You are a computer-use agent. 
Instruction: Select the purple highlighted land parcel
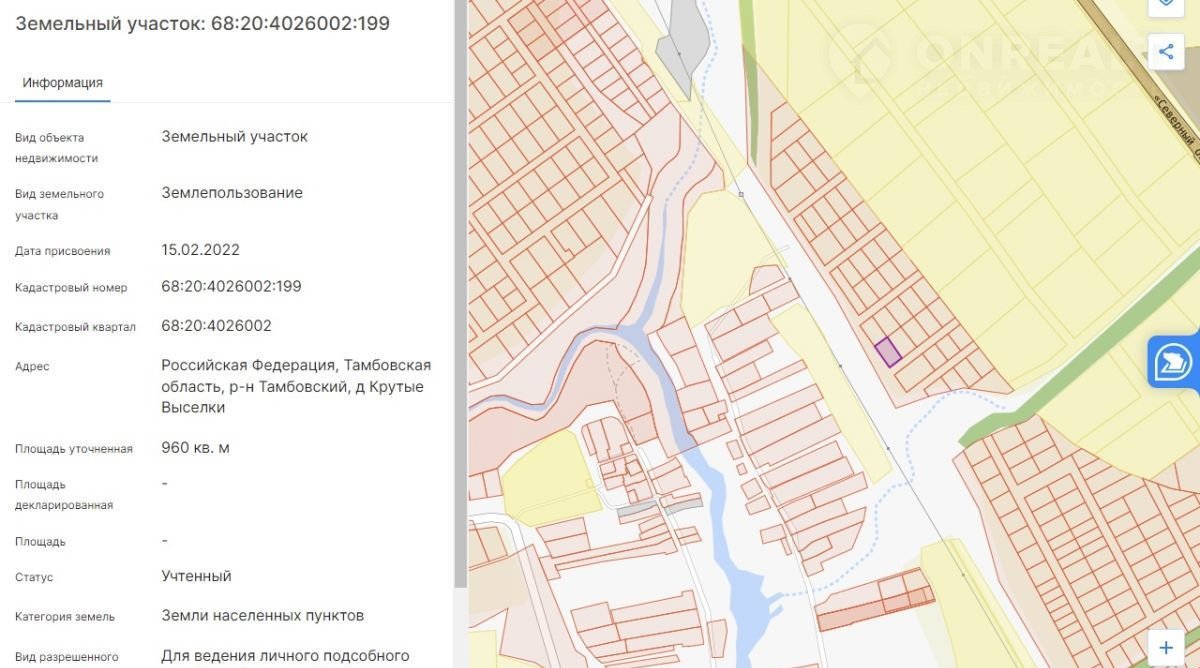[888, 353]
